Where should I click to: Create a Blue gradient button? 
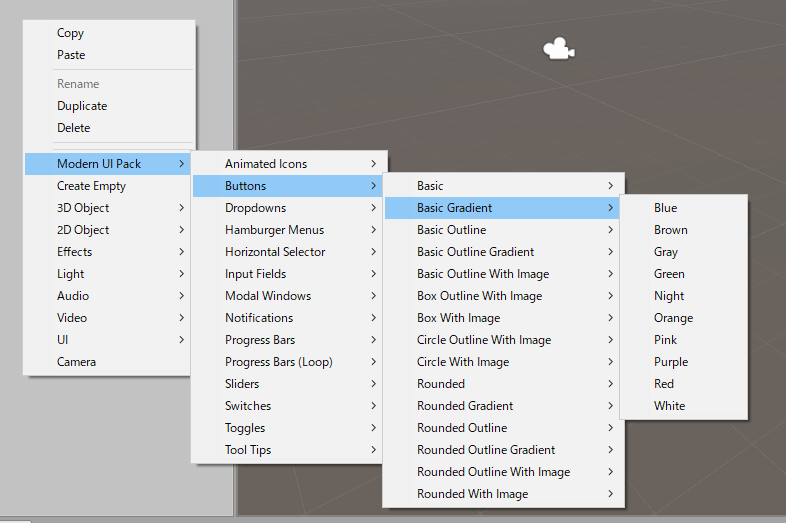(x=684, y=208)
